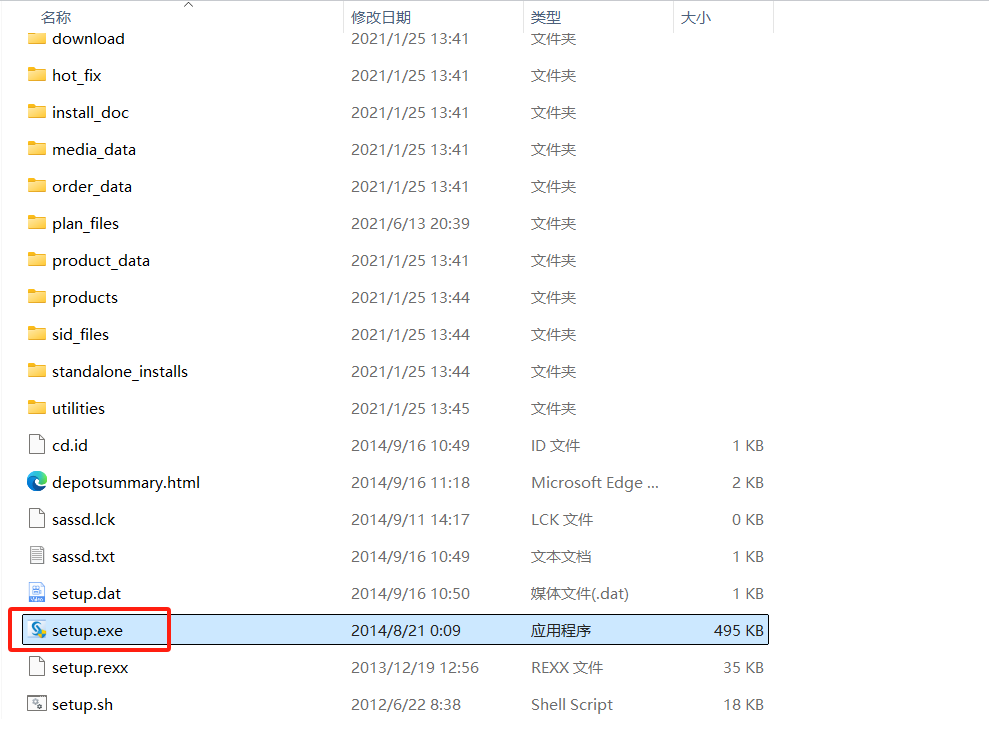This screenshot has height=737, width=989.
Task: Click the Microsoft Edge ... type cell
Action: (x=595, y=483)
